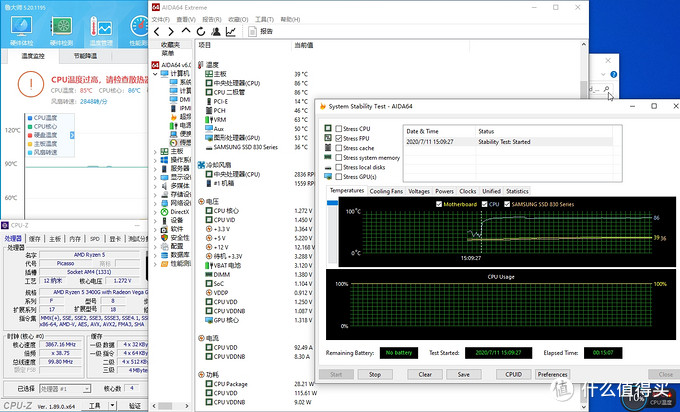Viewport: 680px width, 412px height.
Task: Click the blue graph slider beside temperature chart
Action: coord(332,203)
